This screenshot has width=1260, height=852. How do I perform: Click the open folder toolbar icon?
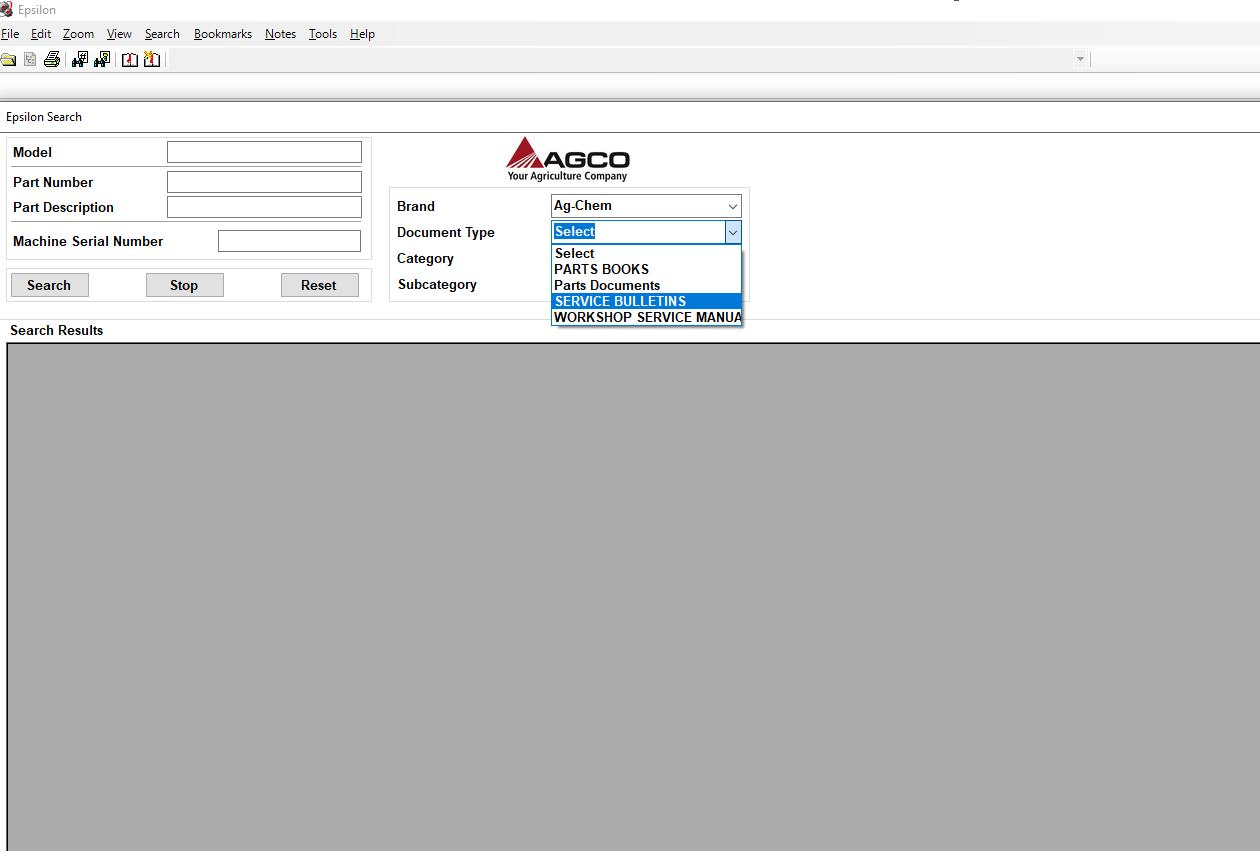[8, 60]
